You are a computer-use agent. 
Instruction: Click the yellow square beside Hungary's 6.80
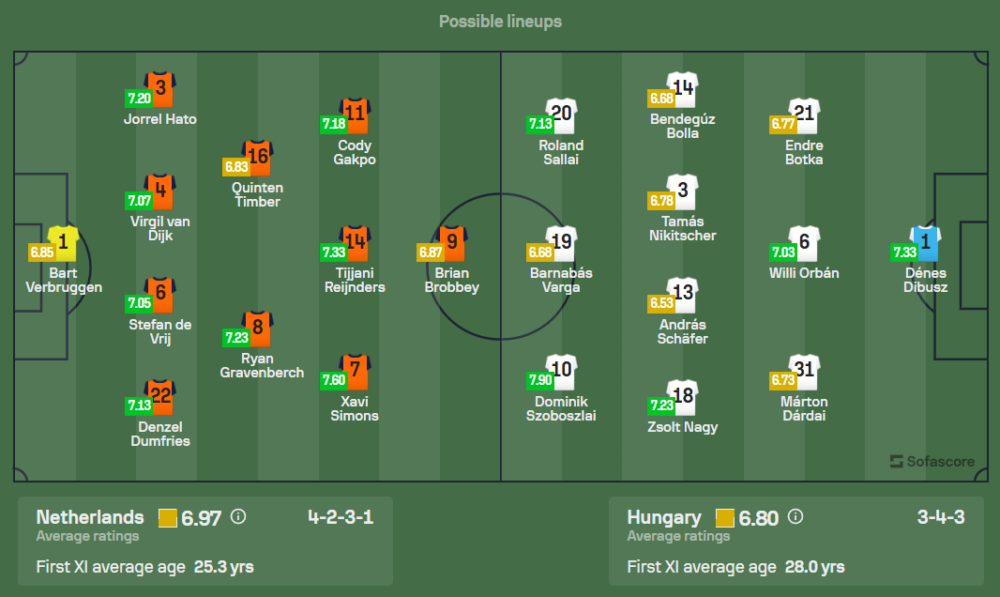(x=726, y=518)
